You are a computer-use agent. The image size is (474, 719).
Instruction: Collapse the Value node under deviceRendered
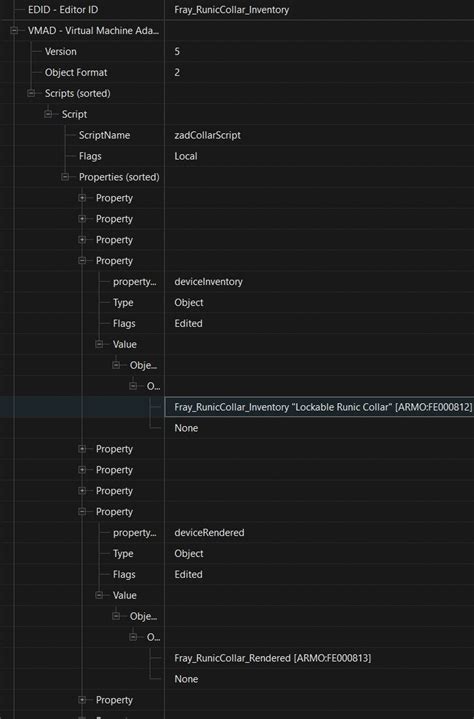pos(99,595)
